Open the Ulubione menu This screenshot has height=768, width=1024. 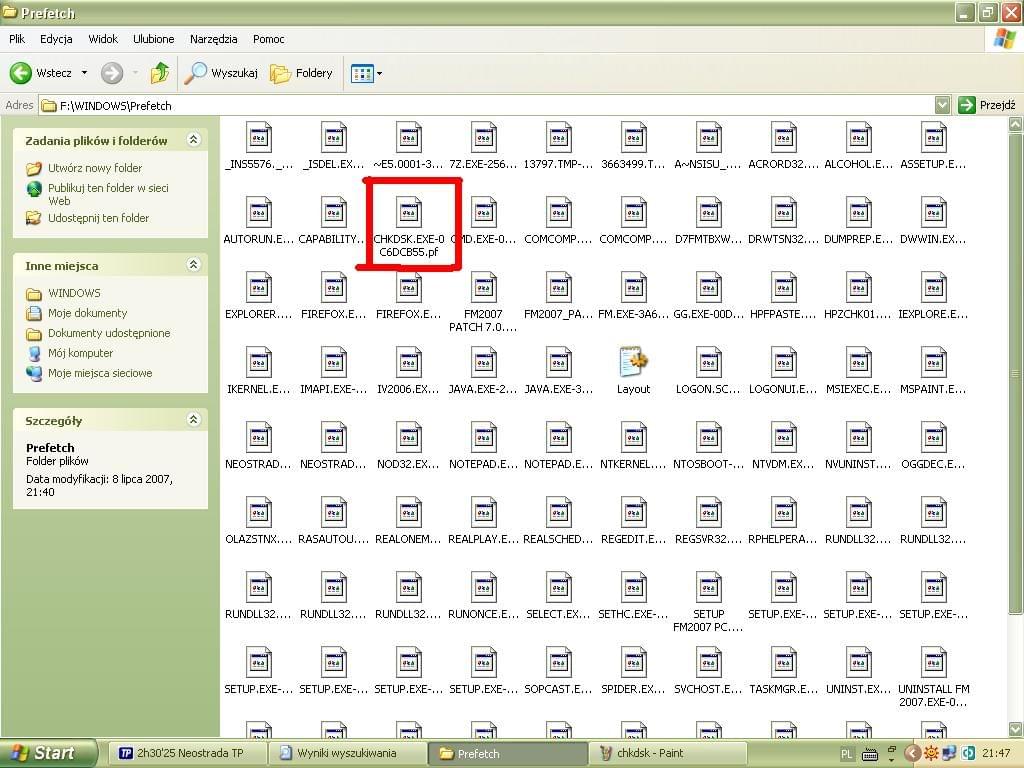pyautogui.click(x=153, y=39)
